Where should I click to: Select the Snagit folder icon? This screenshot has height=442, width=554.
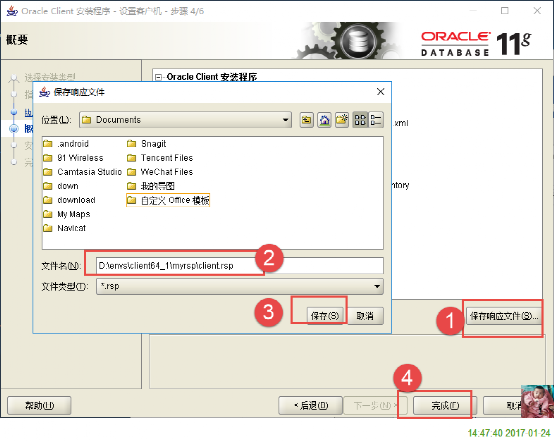click(131, 144)
